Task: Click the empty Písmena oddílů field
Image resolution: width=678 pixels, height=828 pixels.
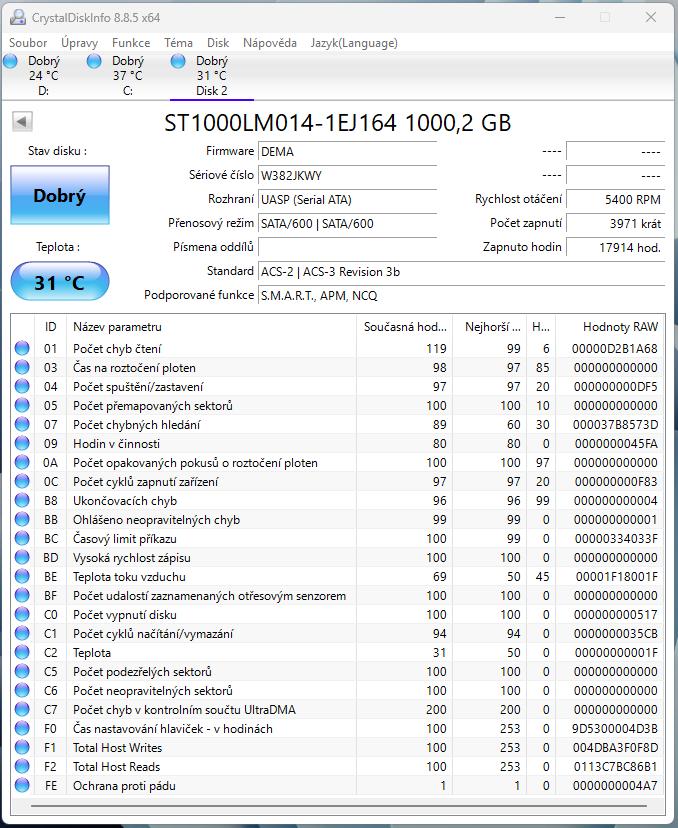Action: point(347,247)
